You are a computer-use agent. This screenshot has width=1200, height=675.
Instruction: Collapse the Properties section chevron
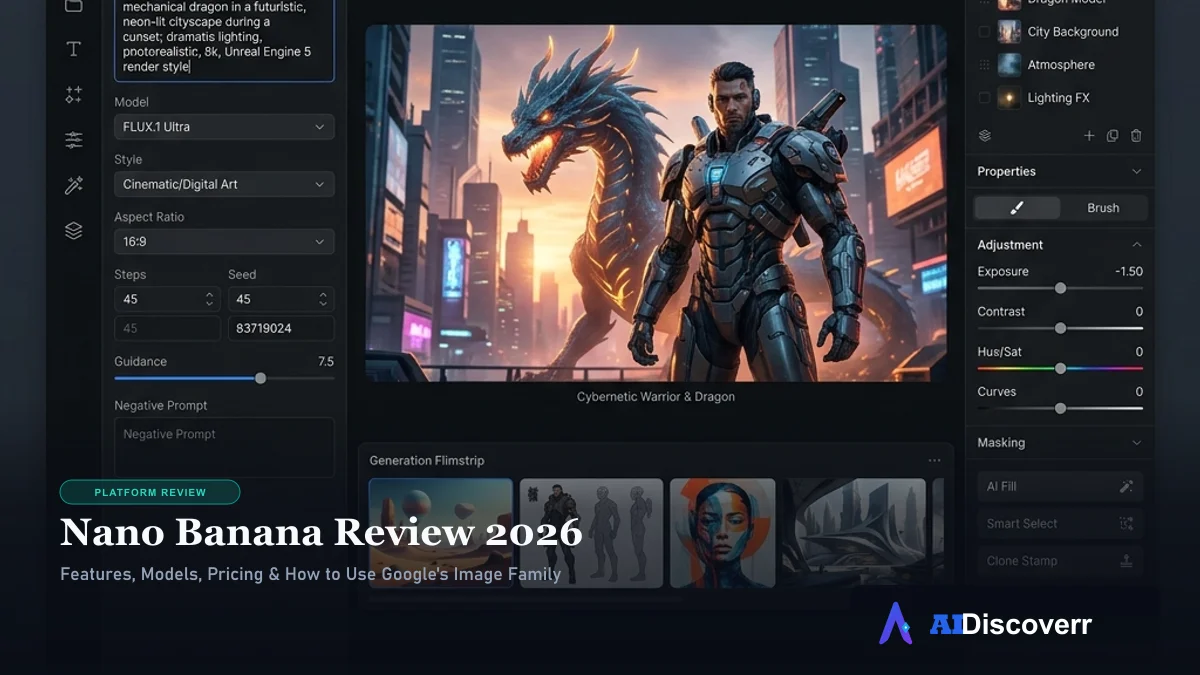click(x=1136, y=172)
